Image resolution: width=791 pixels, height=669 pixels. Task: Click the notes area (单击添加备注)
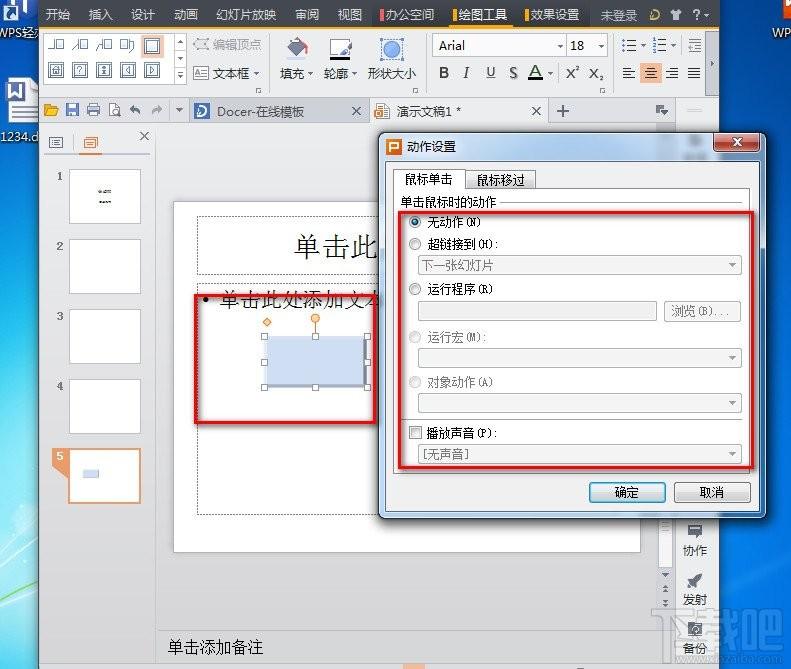(x=215, y=647)
